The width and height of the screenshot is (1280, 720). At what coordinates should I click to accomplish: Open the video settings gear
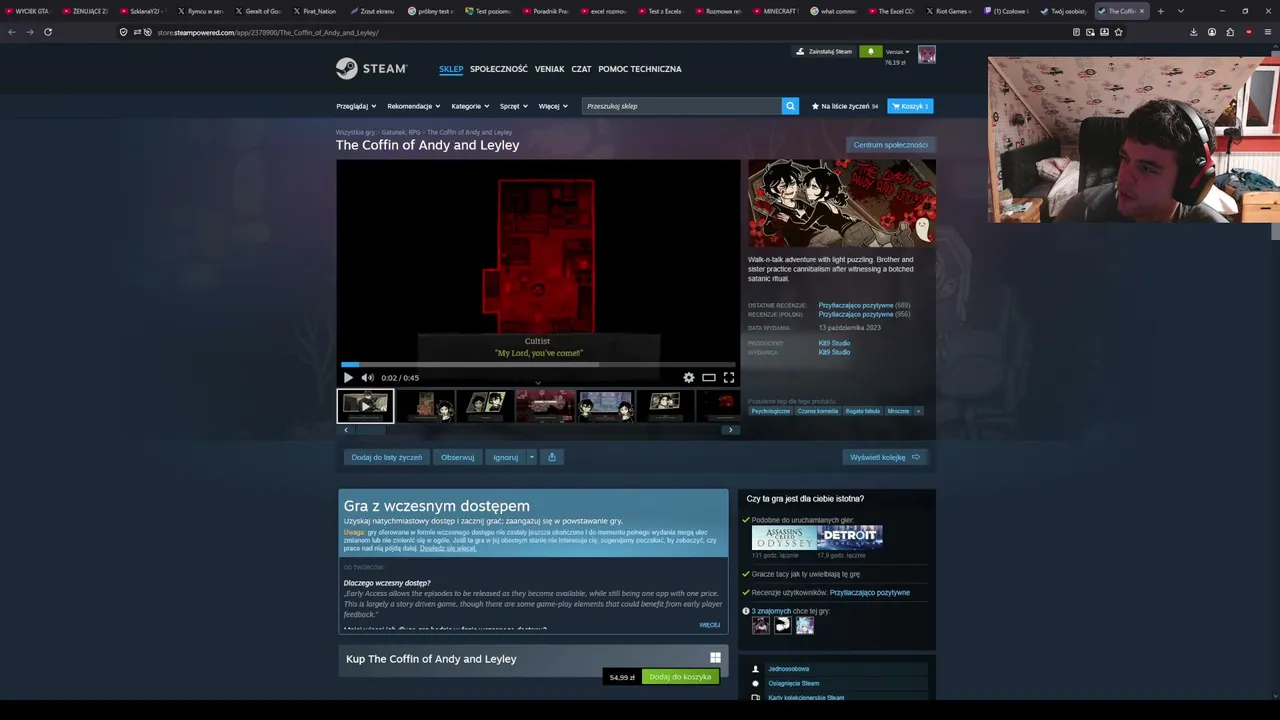[688, 378]
